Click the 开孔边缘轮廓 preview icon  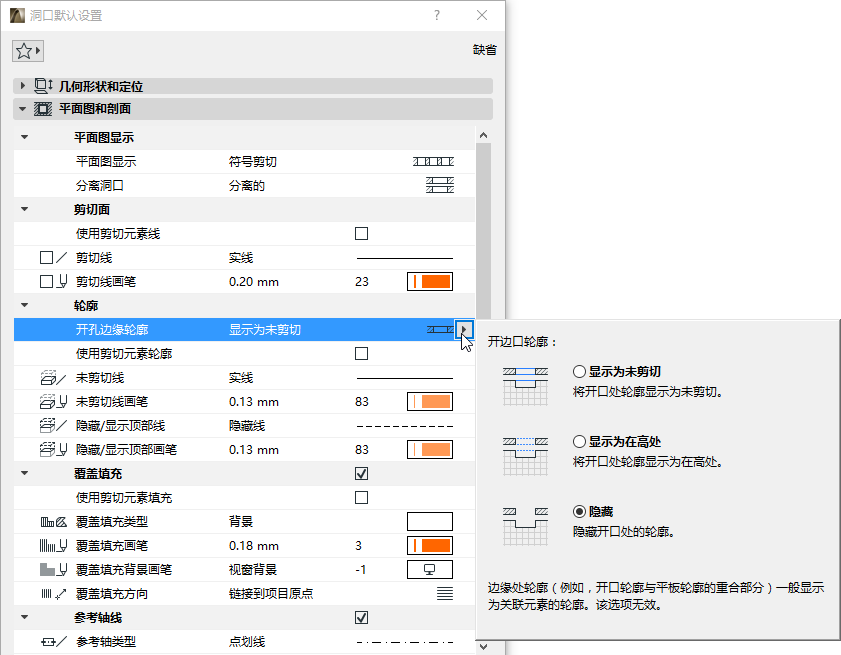tap(440, 329)
